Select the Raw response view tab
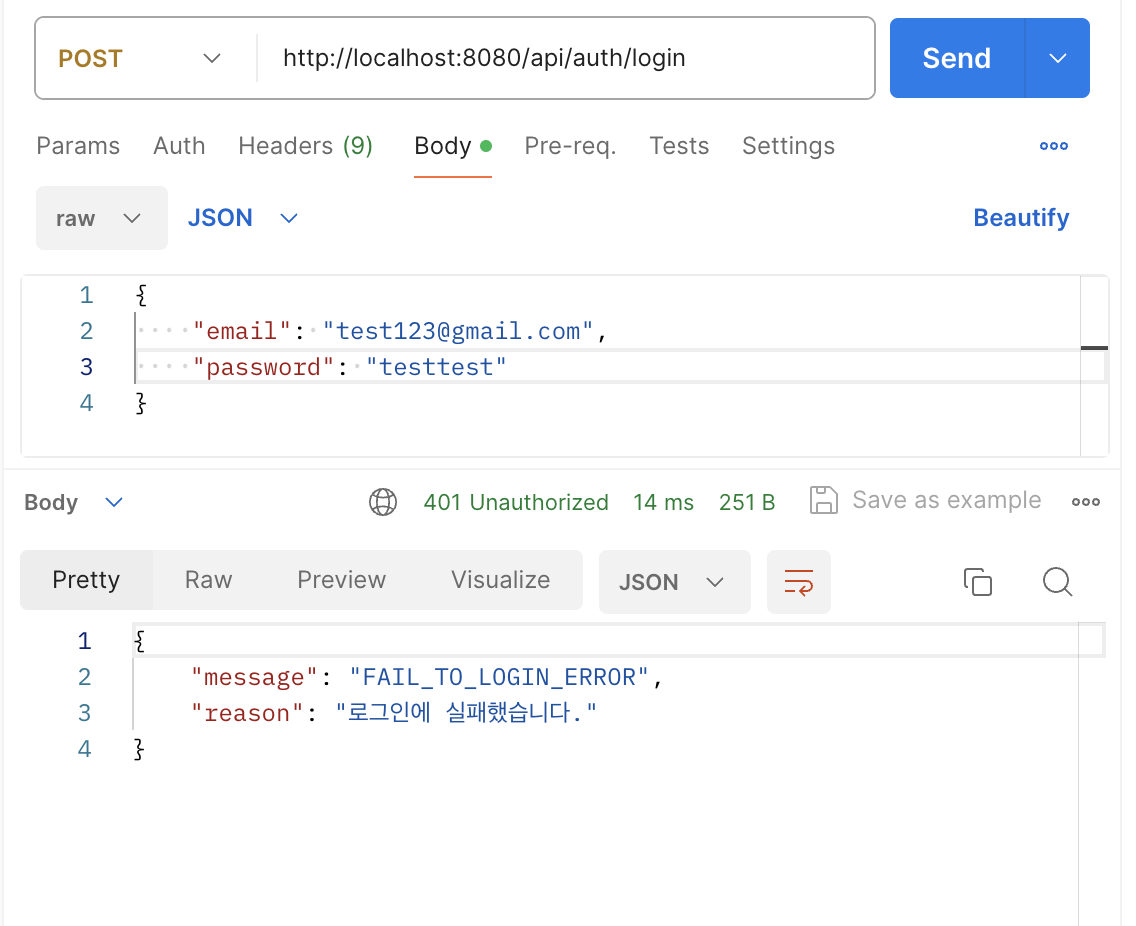 pyautogui.click(x=208, y=580)
